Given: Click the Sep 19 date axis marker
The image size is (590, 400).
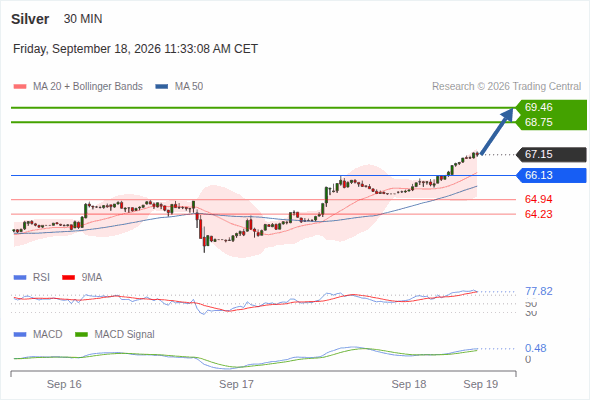Looking at the screenshot, I should 481,384.
